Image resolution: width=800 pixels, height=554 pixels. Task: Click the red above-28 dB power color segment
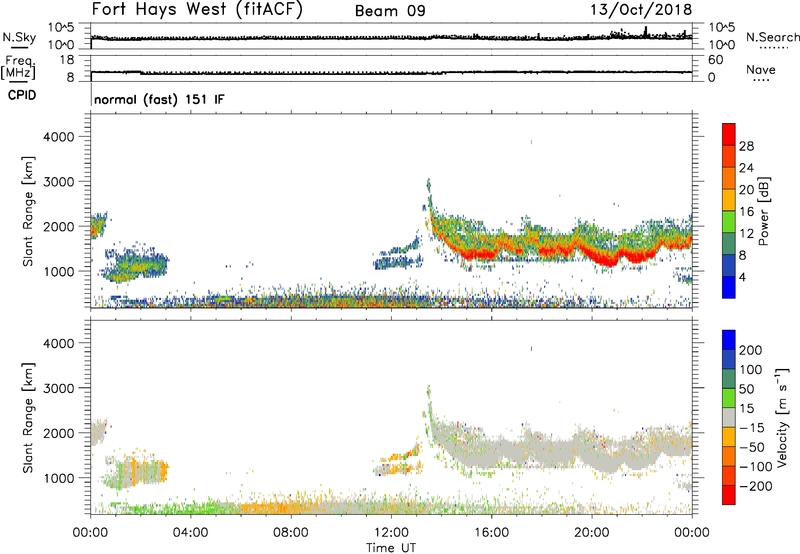click(729, 134)
